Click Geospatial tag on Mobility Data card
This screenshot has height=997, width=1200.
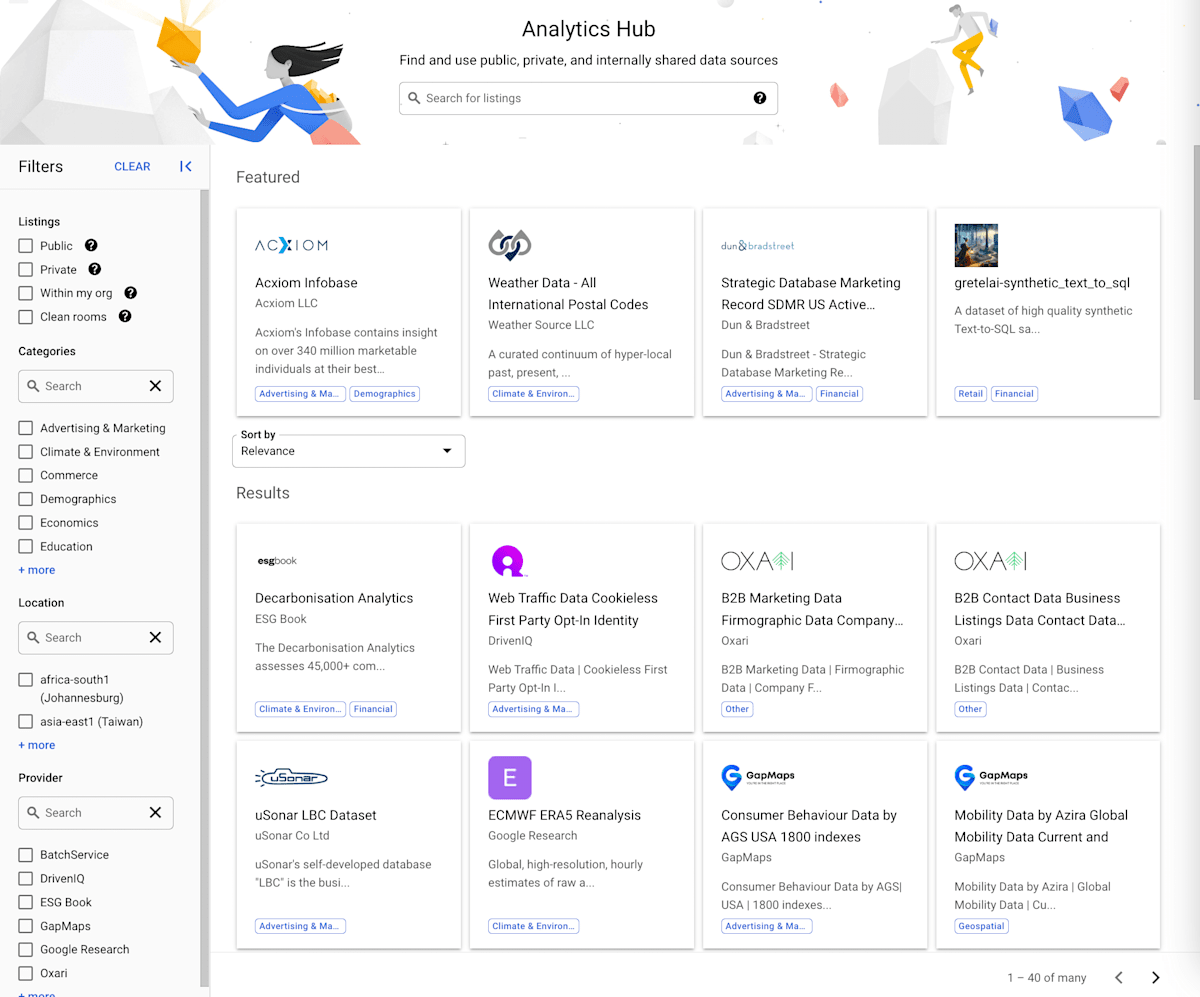pos(981,926)
